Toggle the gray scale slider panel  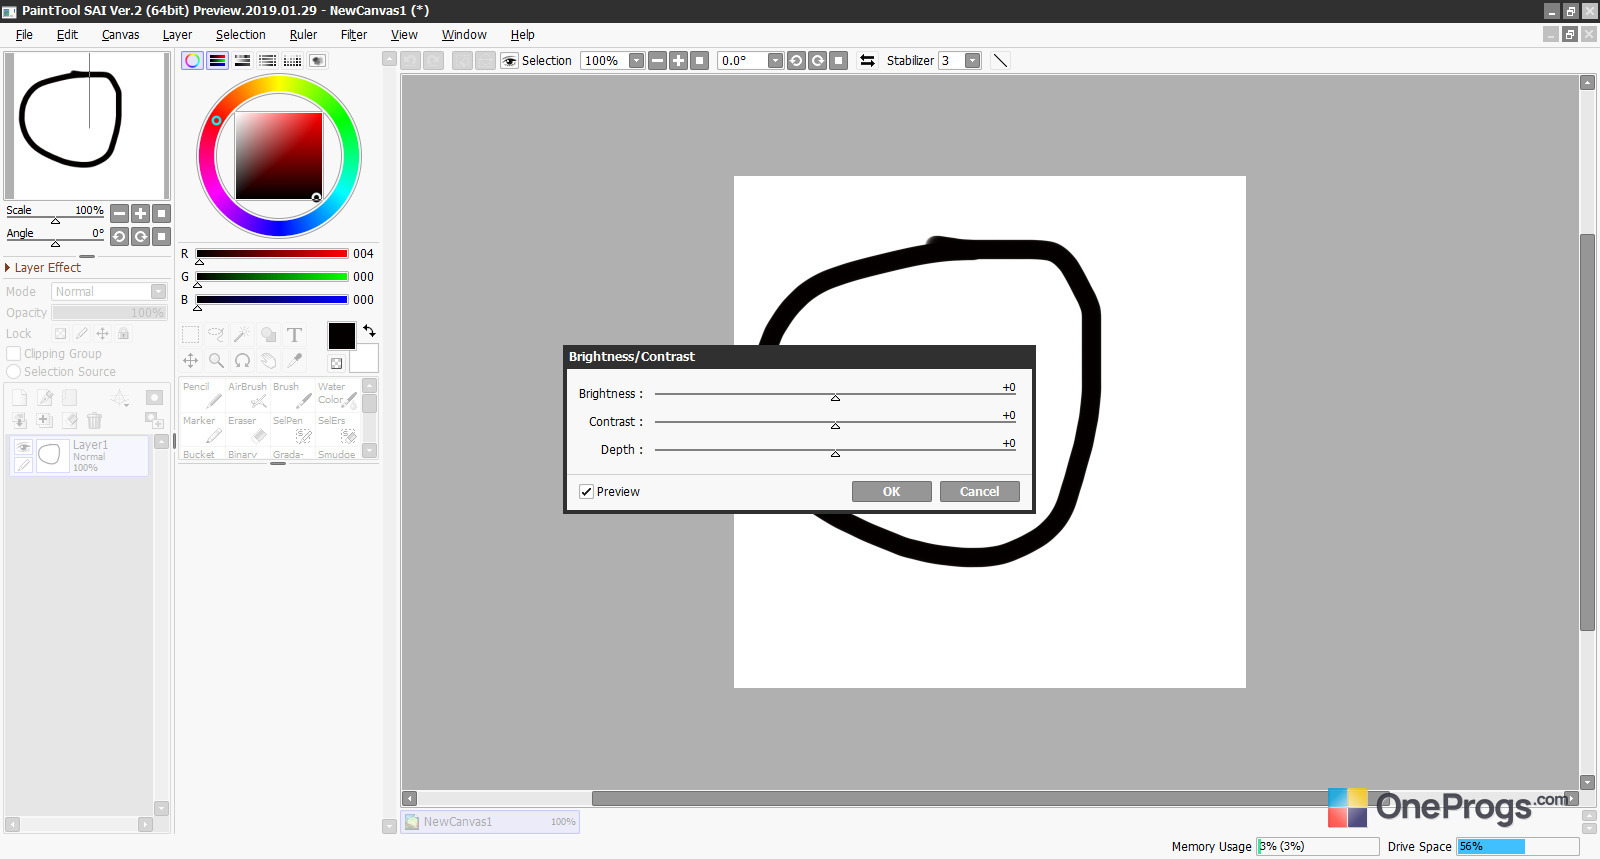click(x=242, y=61)
